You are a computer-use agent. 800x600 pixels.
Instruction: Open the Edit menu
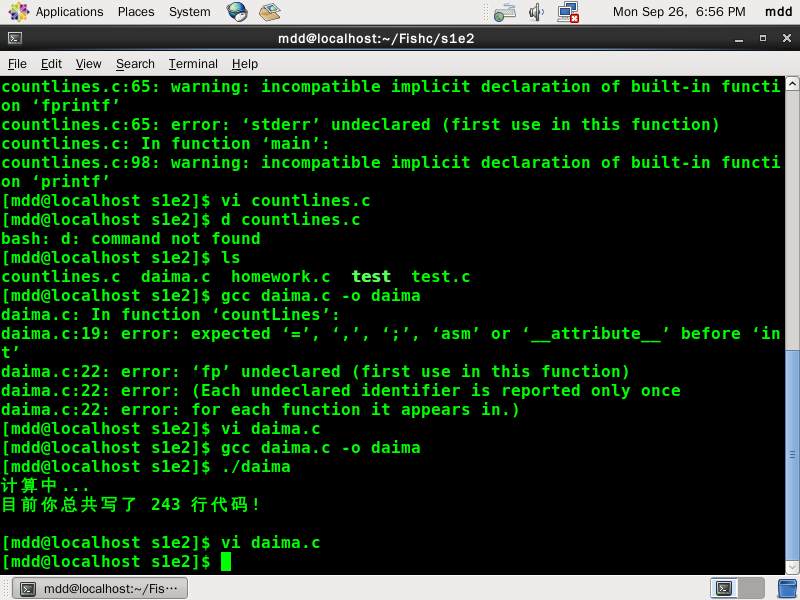51,64
